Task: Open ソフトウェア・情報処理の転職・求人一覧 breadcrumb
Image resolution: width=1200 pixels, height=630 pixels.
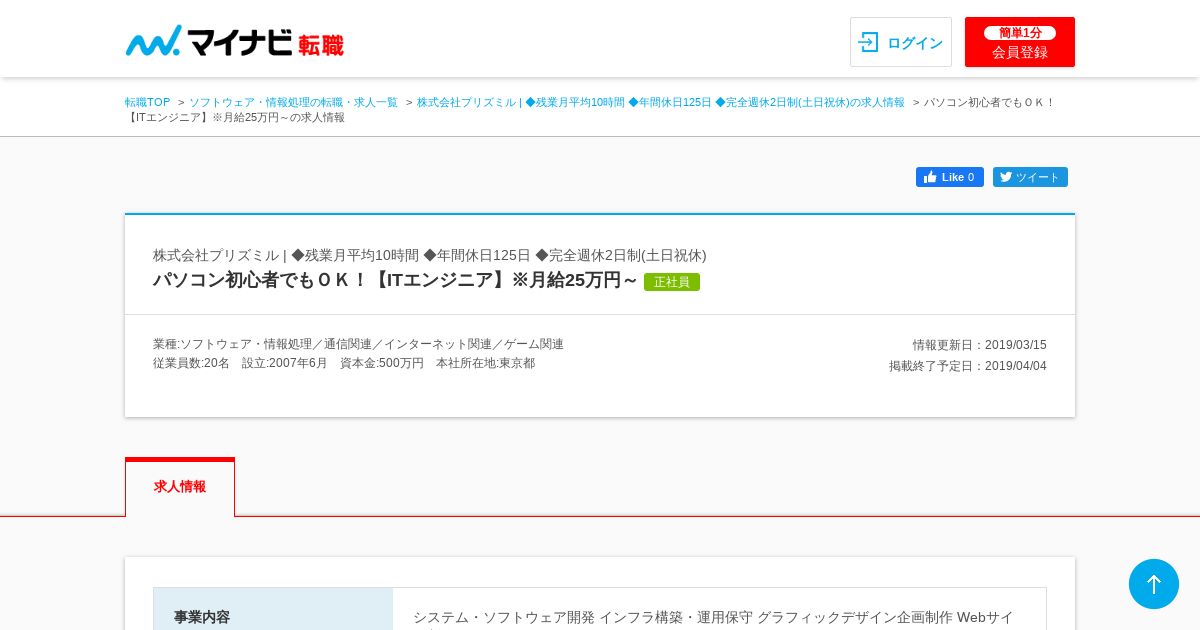Action: pos(293,102)
